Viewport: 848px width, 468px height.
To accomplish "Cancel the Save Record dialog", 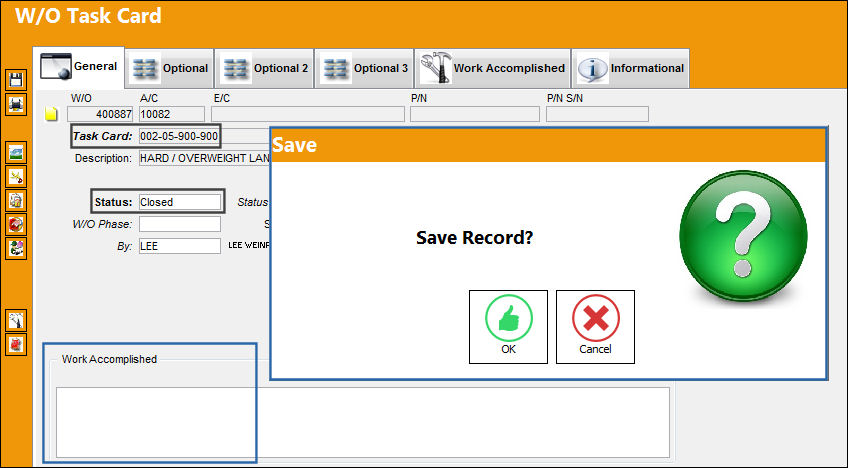I will [x=595, y=327].
